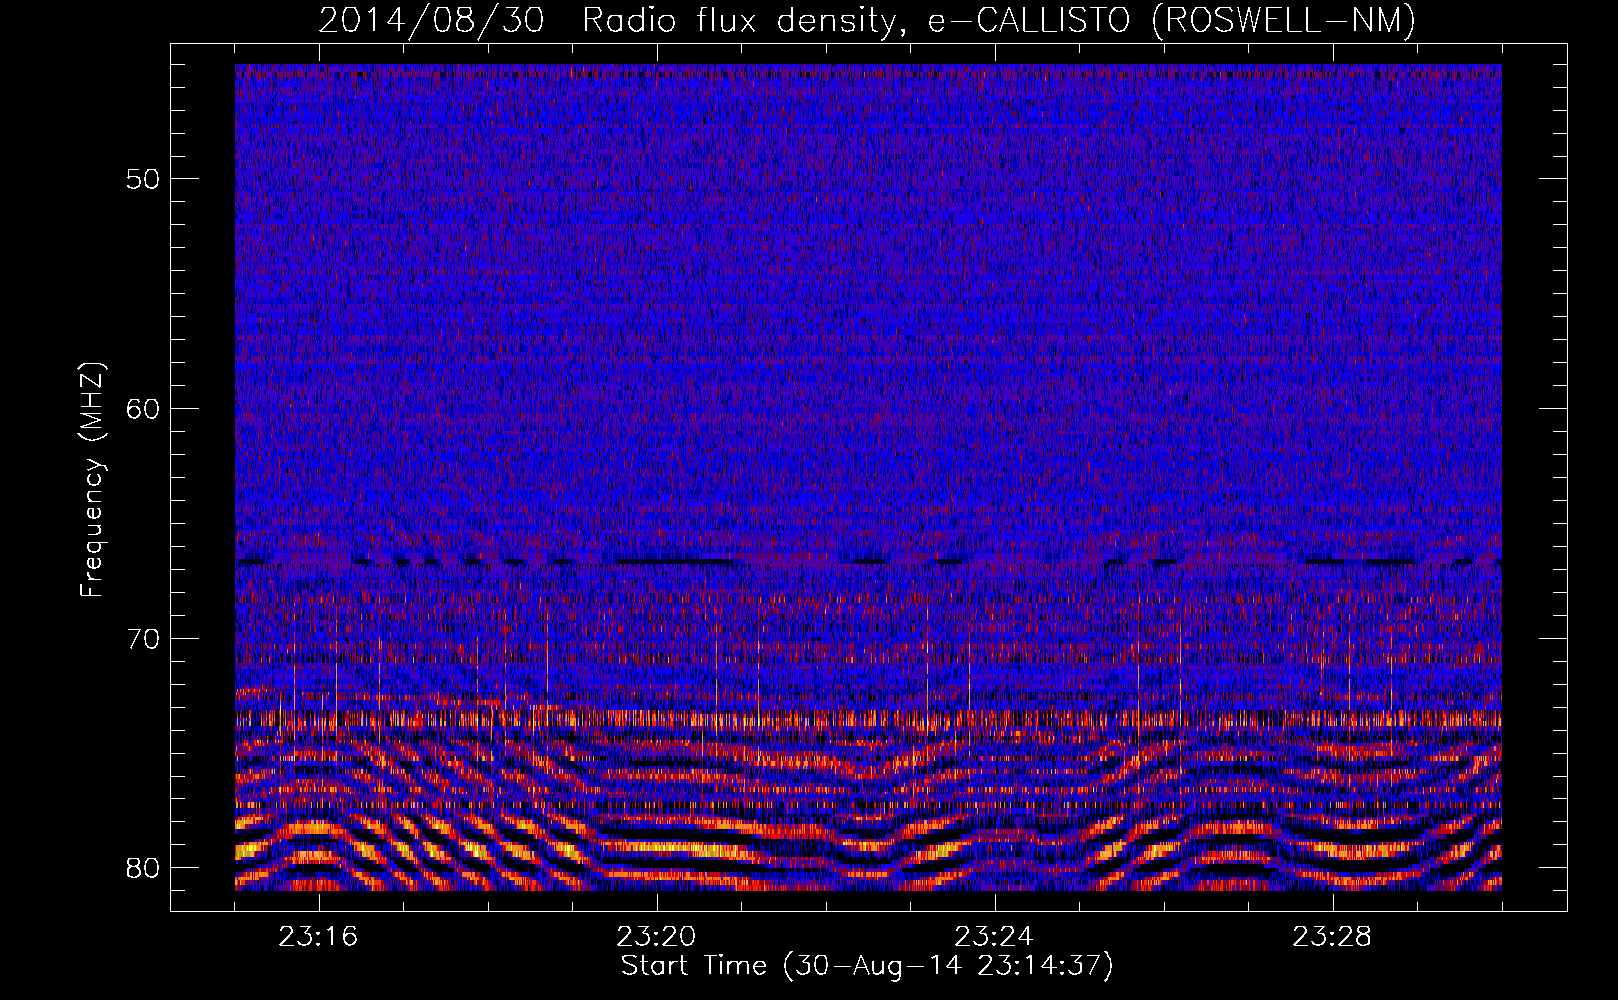Click the 23:20 time tick label
The width and height of the screenshot is (1618, 1000).
[x=656, y=937]
